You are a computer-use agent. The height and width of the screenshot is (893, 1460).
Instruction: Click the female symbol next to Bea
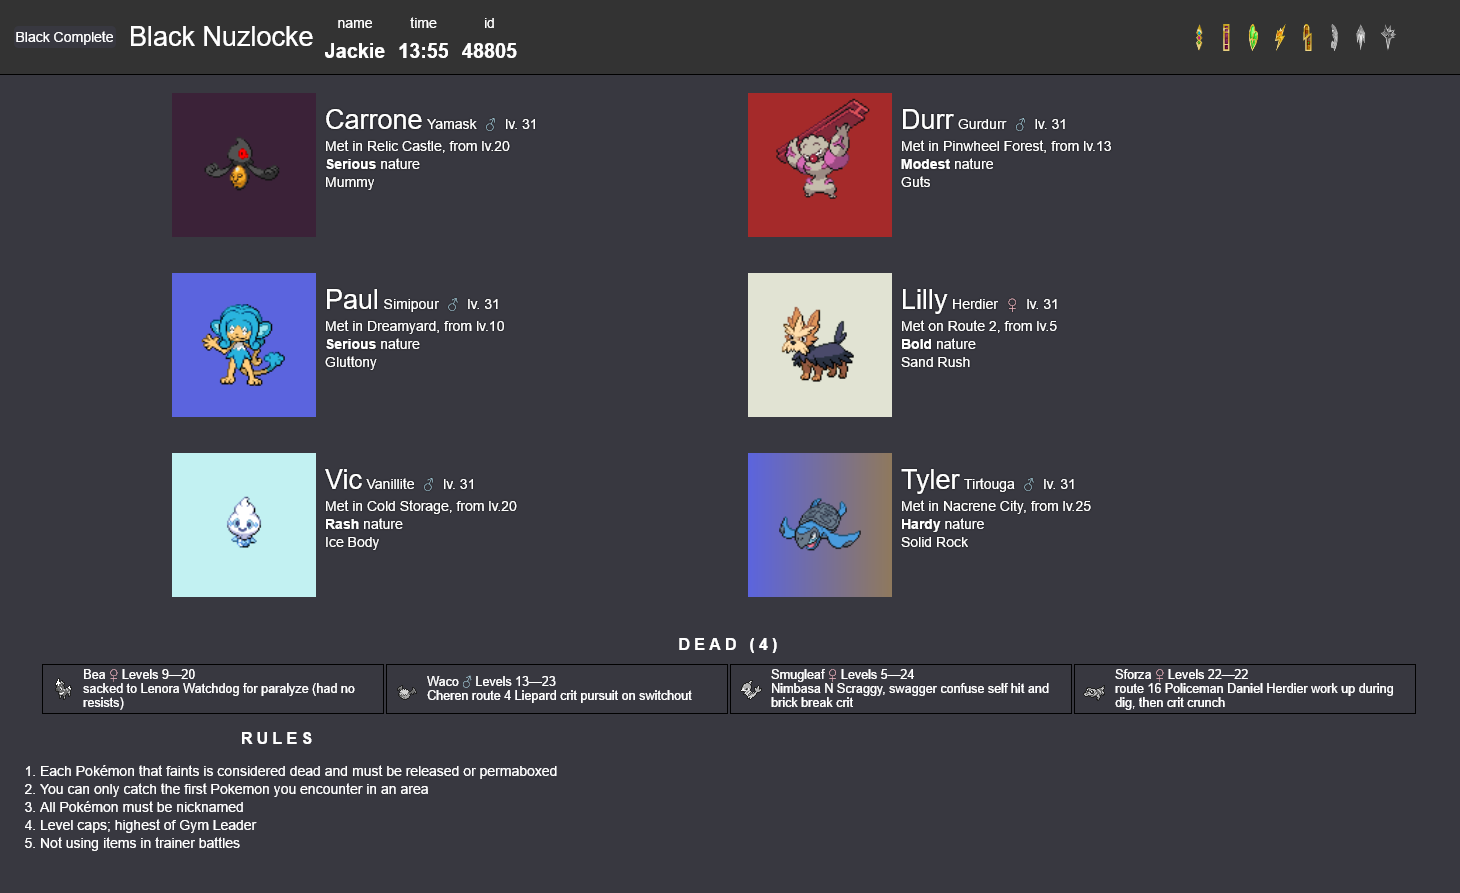tap(114, 675)
